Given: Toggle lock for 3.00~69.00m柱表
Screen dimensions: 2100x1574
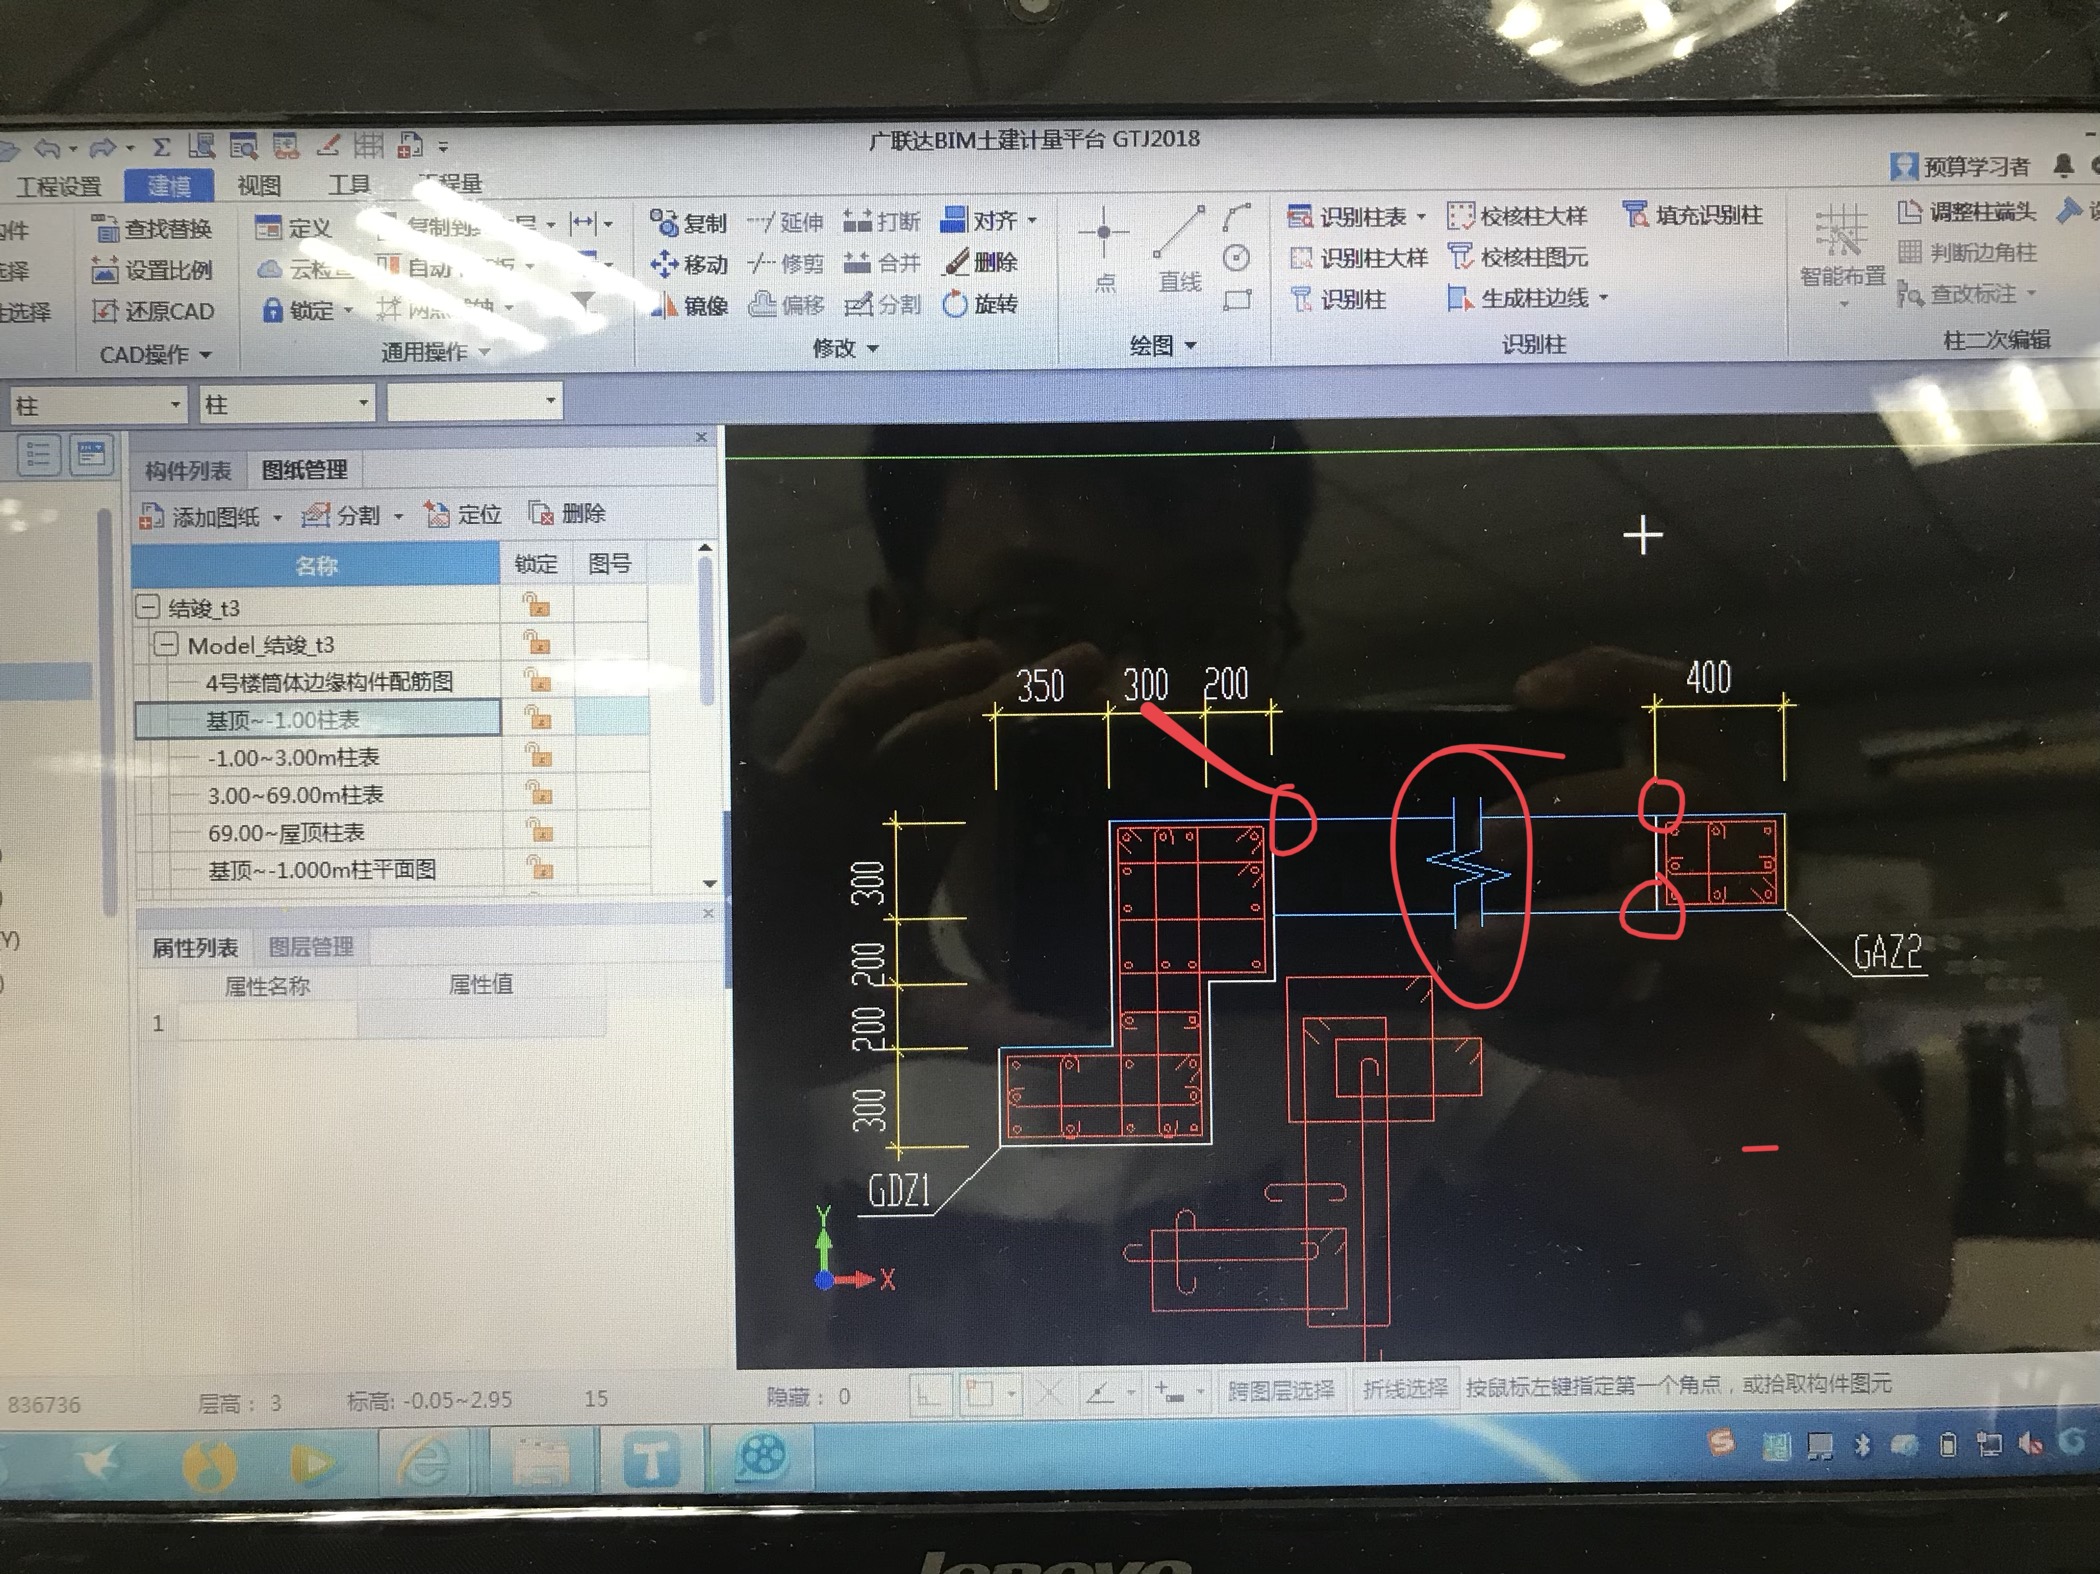Looking at the screenshot, I should pos(537,793).
